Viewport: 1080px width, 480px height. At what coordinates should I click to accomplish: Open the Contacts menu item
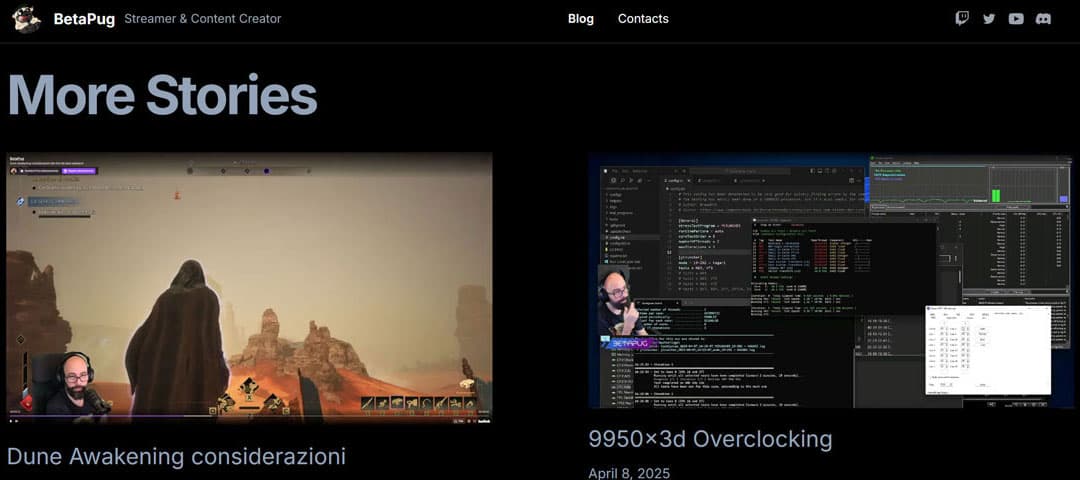[643, 19]
